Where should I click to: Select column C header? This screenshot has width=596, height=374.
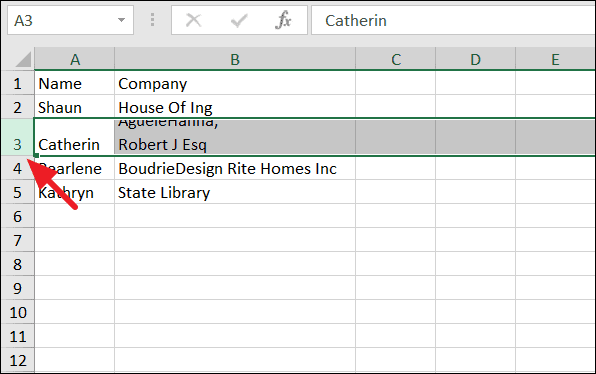point(396,59)
